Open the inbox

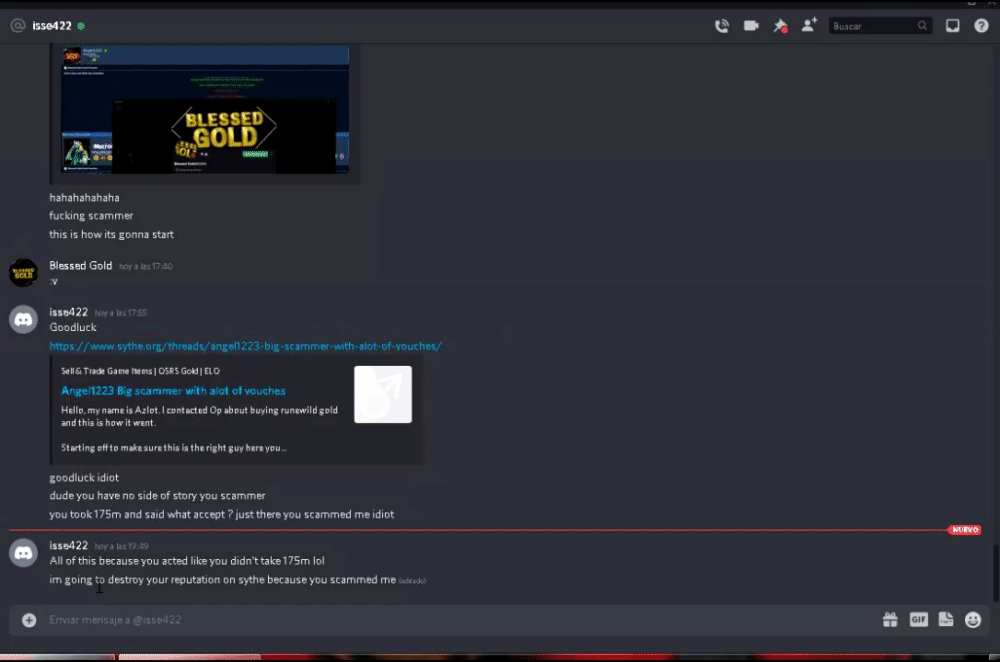click(952, 26)
